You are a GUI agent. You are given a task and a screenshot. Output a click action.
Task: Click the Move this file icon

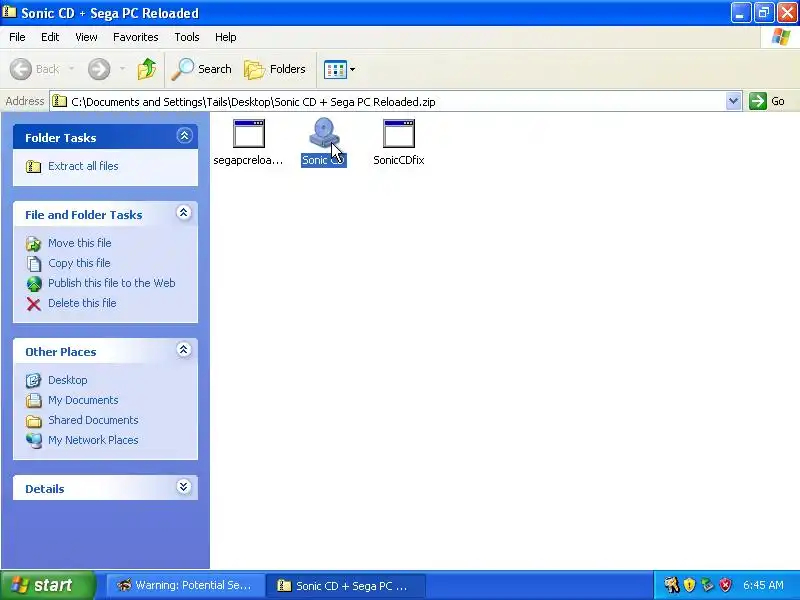34,244
